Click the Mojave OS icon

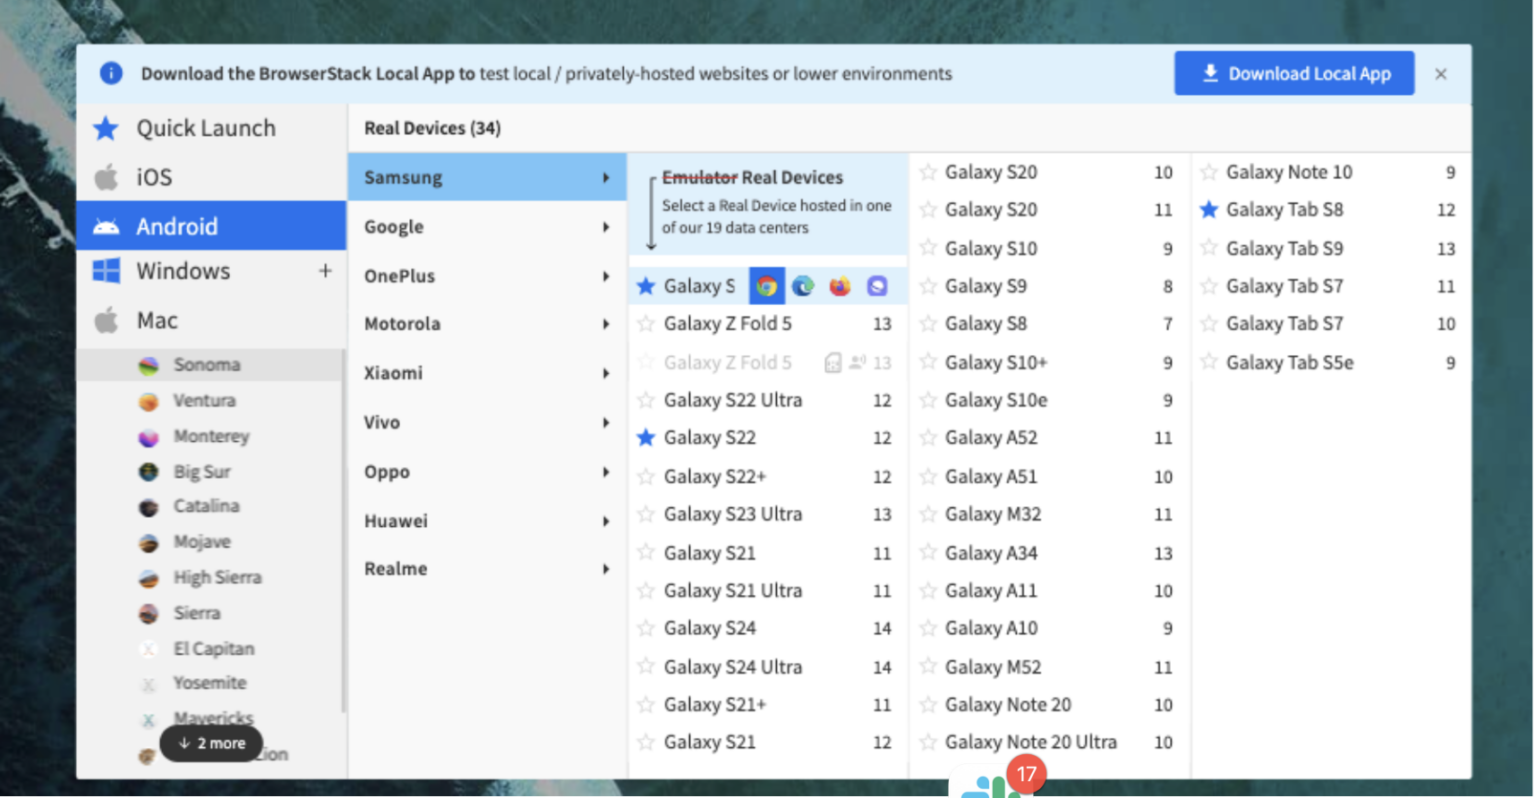tap(148, 543)
